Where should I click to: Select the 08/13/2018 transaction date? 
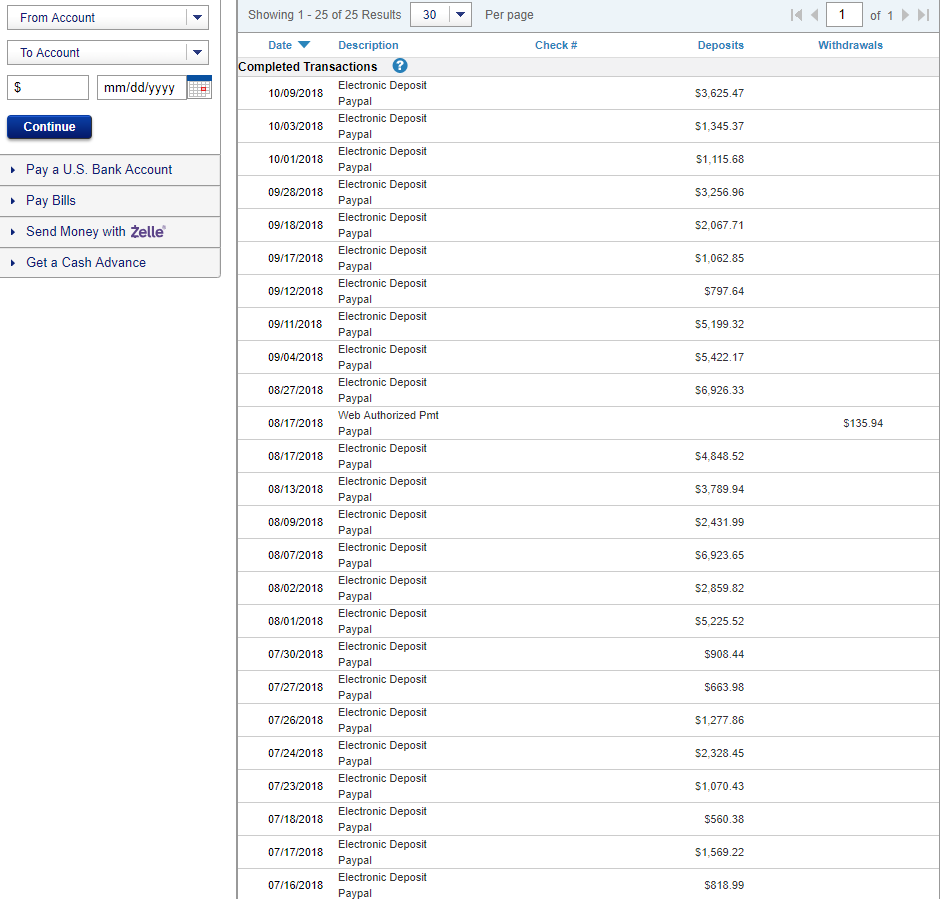coord(296,488)
